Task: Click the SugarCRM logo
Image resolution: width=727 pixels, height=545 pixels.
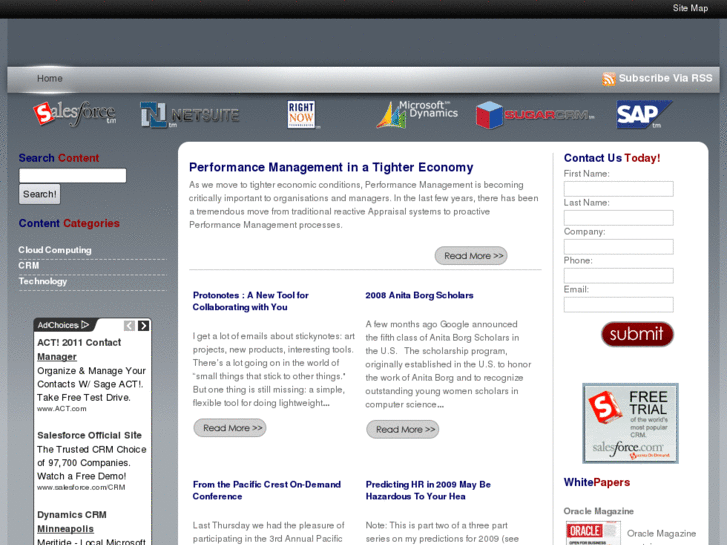Action: click(x=535, y=115)
